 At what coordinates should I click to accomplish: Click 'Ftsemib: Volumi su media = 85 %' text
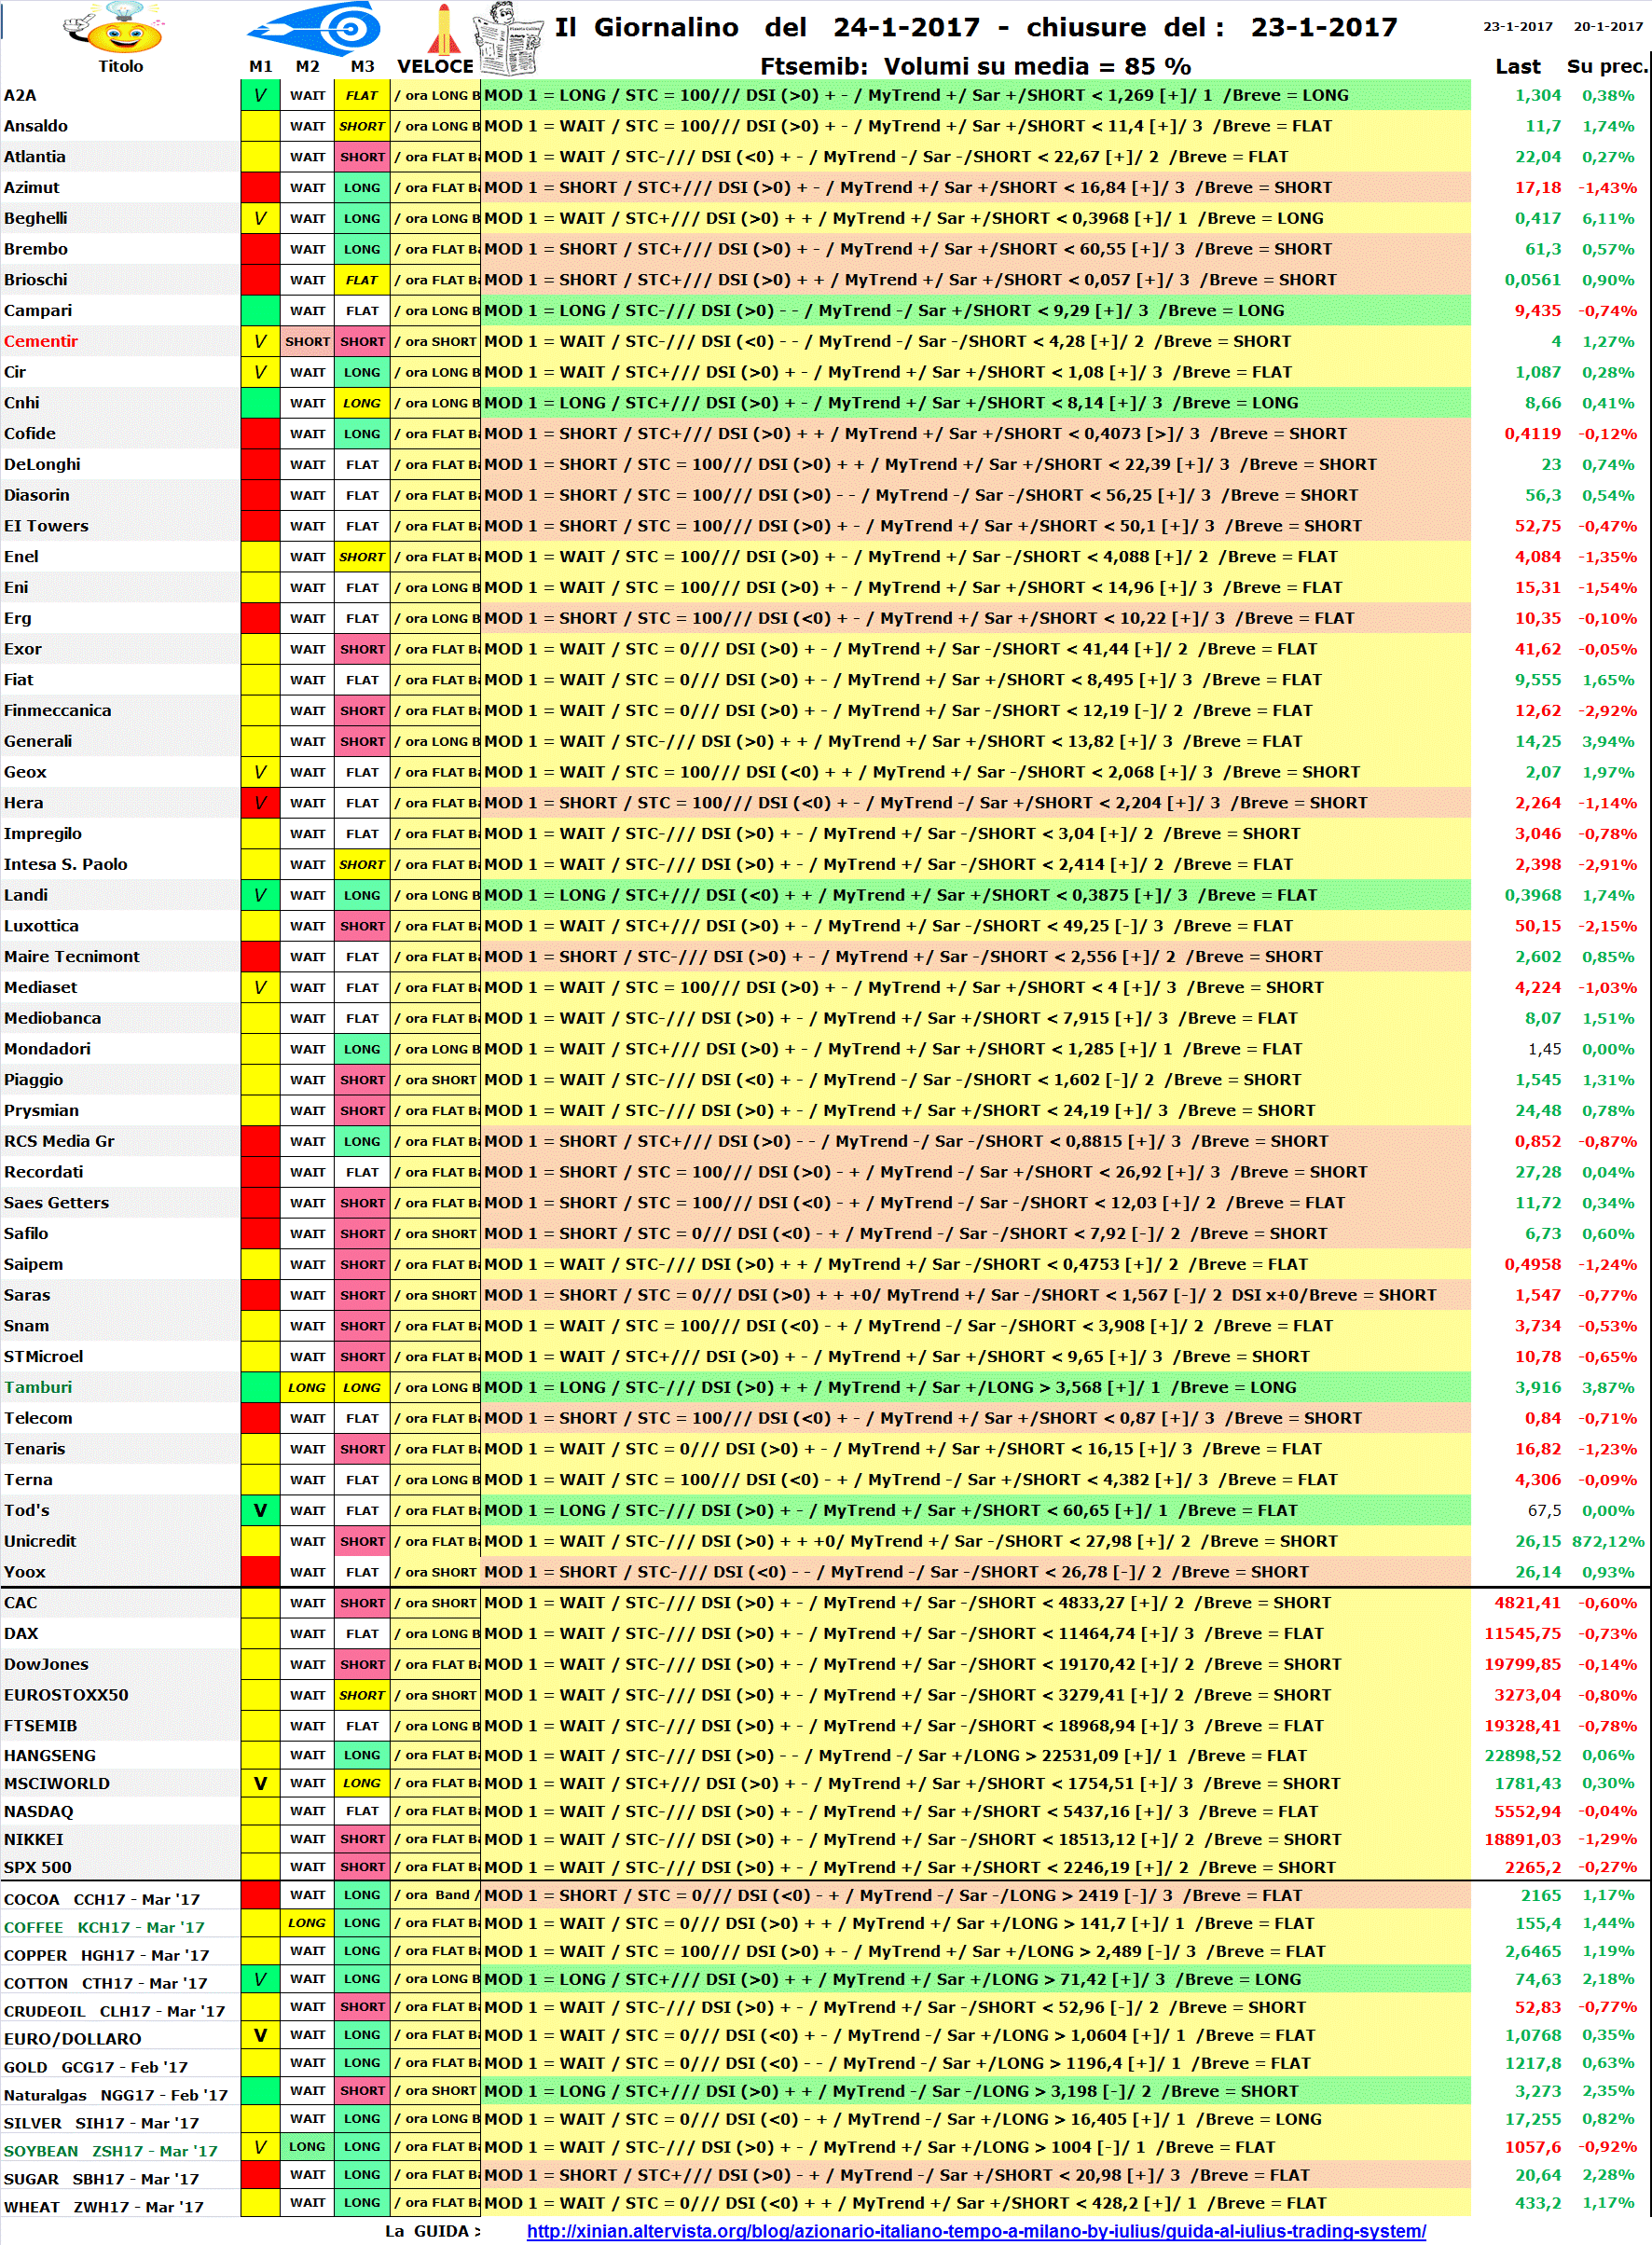(x=975, y=66)
